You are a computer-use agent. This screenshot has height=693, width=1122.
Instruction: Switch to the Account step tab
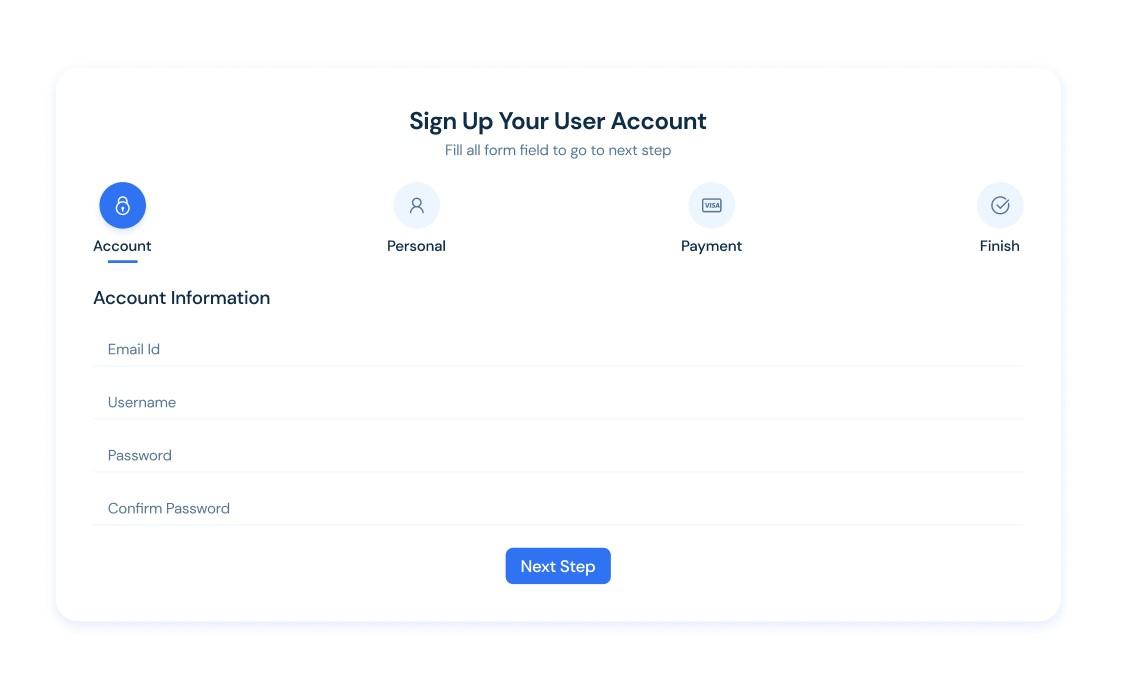click(x=122, y=245)
